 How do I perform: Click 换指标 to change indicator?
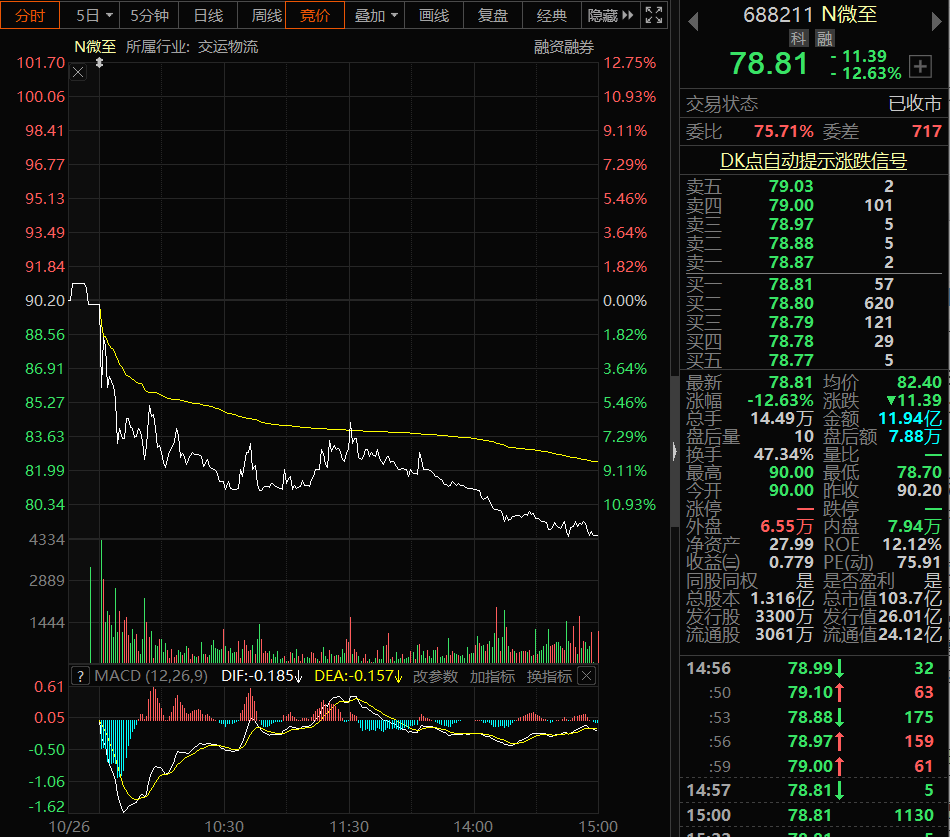tap(549, 676)
